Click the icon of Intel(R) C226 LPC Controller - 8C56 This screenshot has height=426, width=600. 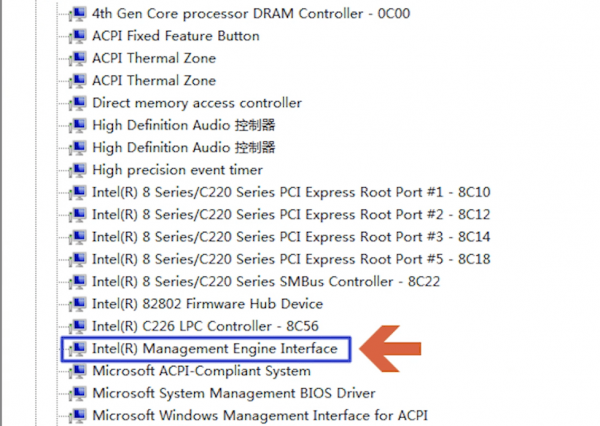(x=78, y=326)
